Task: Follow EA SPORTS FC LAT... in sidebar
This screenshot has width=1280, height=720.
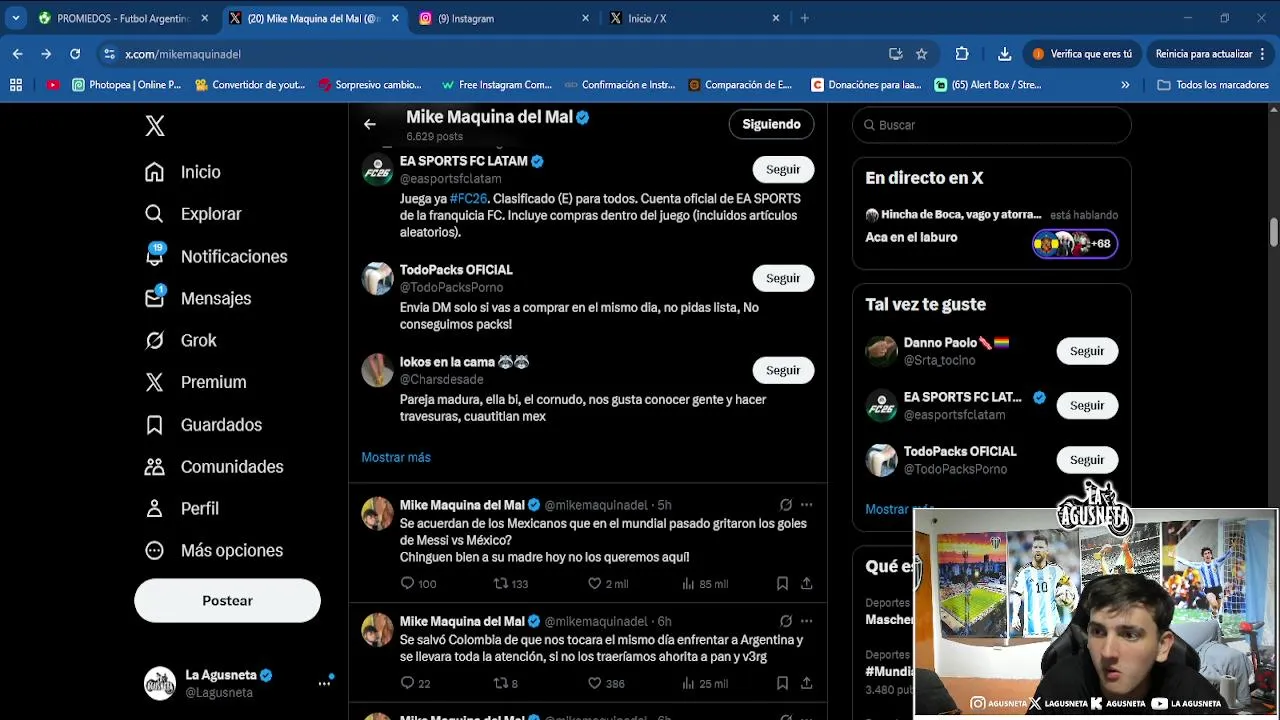Action: (x=1087, y=405)
